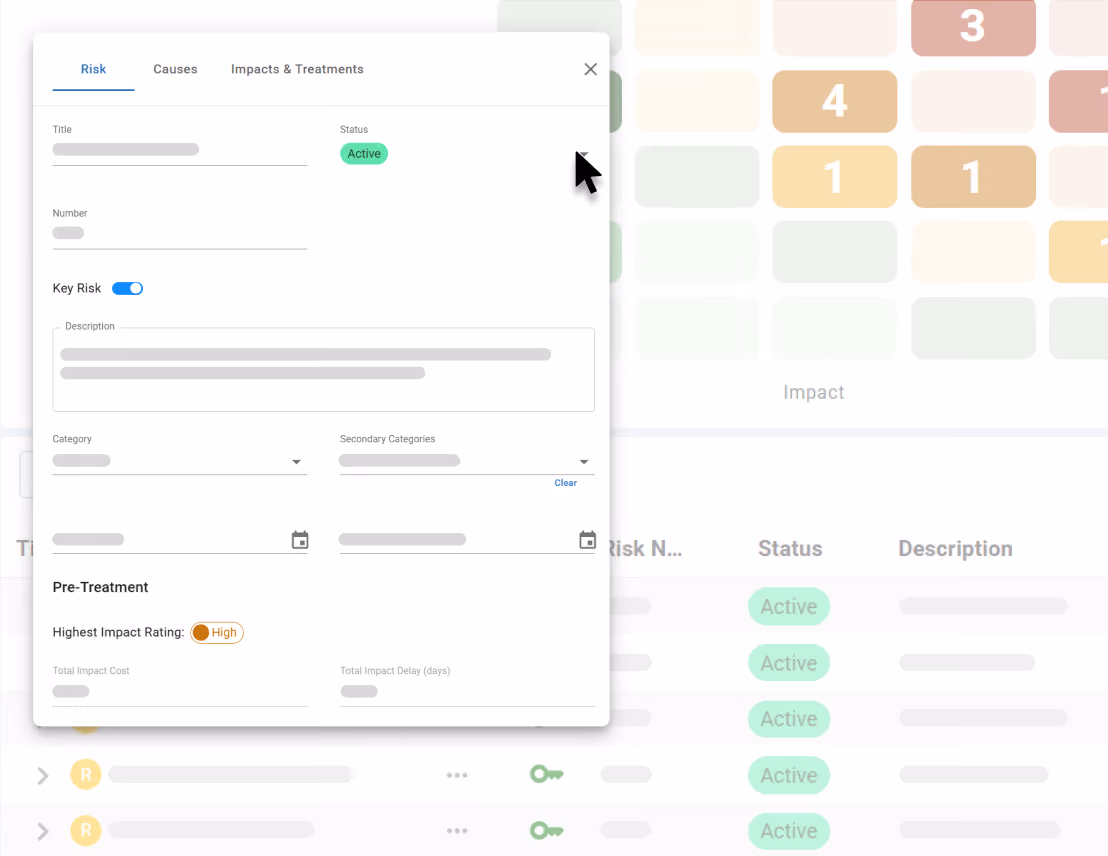This screenshot has width=1108, height=856.
Task: Sort by the Description column header
Action: 955,549
